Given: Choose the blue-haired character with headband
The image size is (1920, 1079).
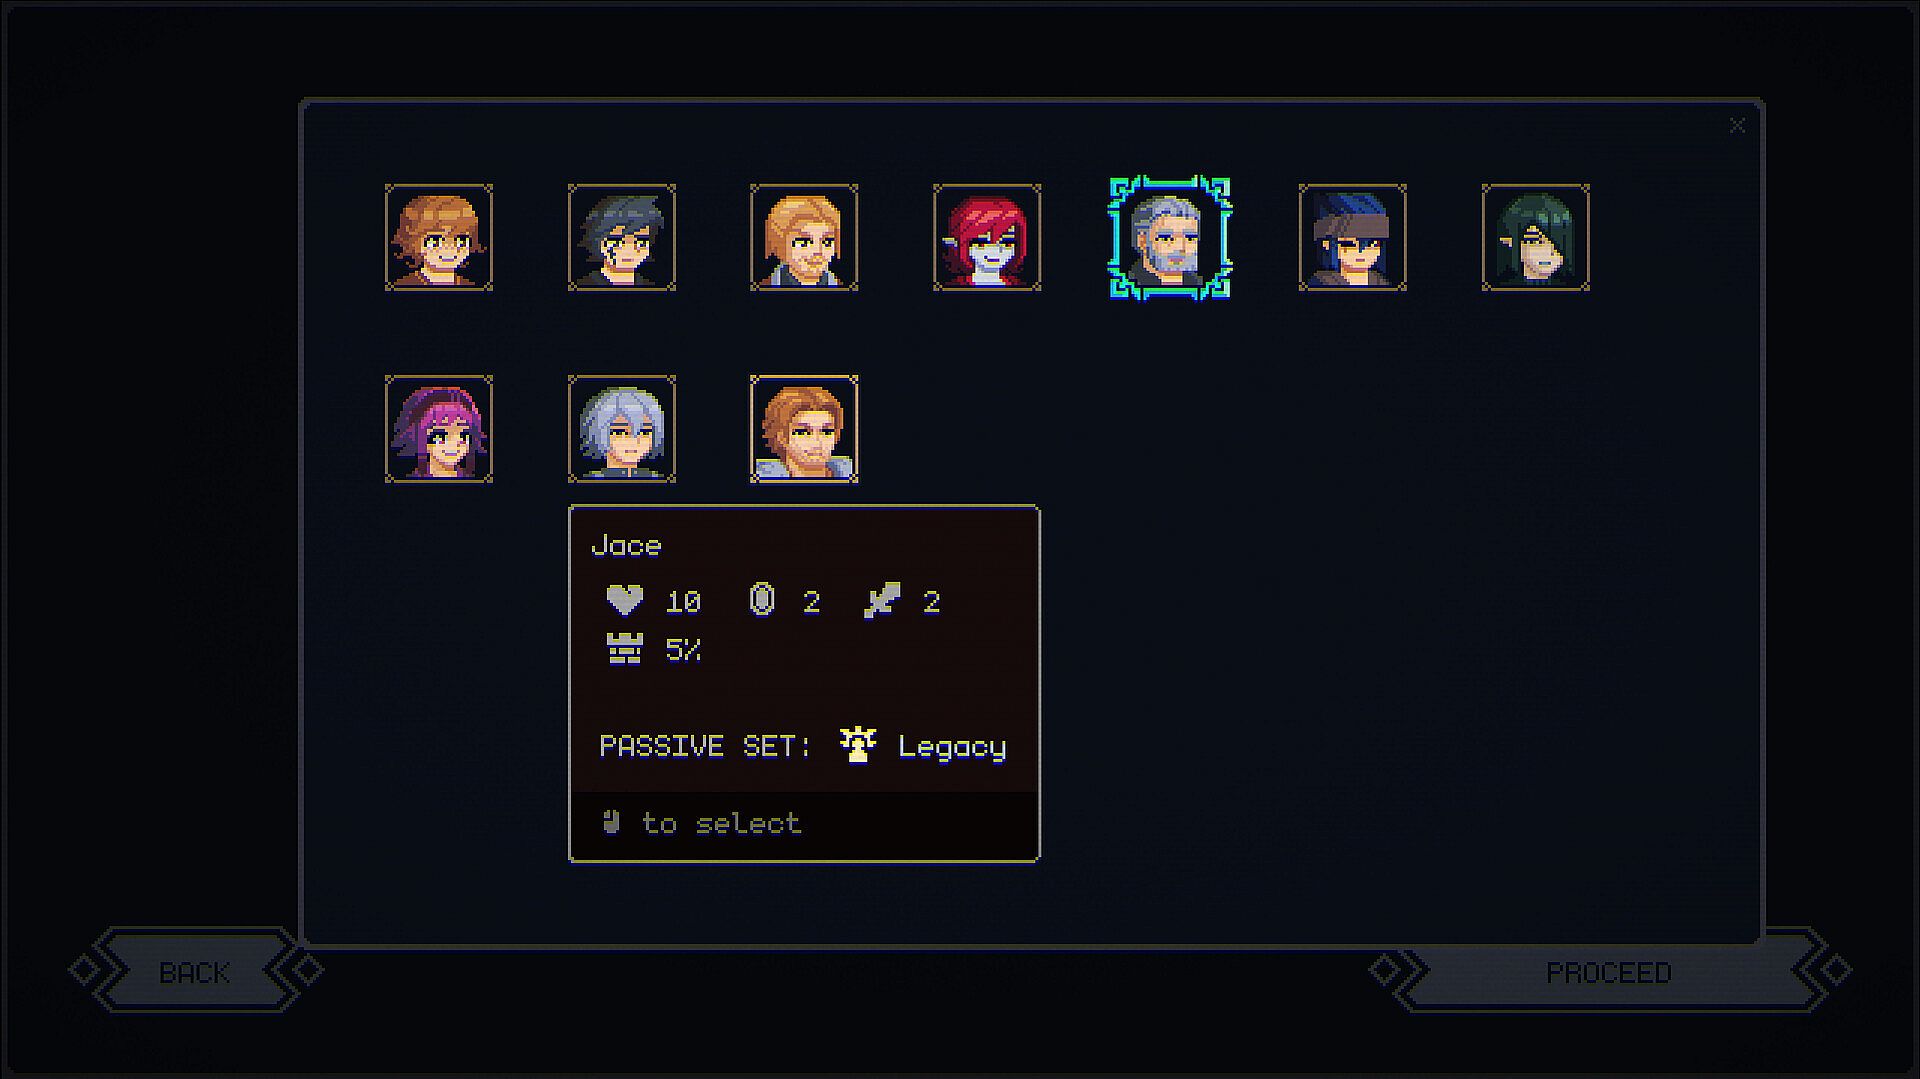Looking at the screenshot, I should pos(1353,238).
